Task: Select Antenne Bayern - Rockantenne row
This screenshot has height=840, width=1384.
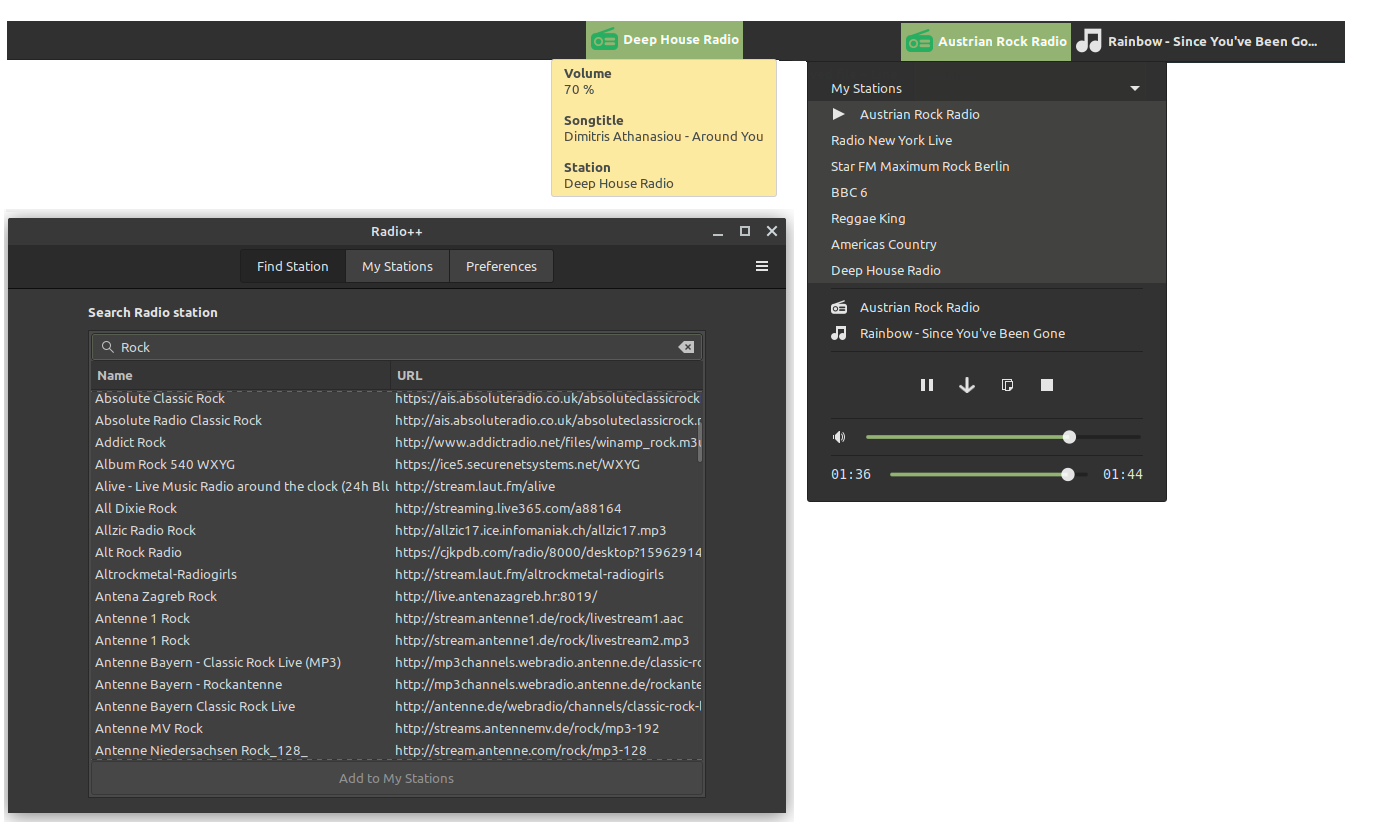Action: coord(397,684)
